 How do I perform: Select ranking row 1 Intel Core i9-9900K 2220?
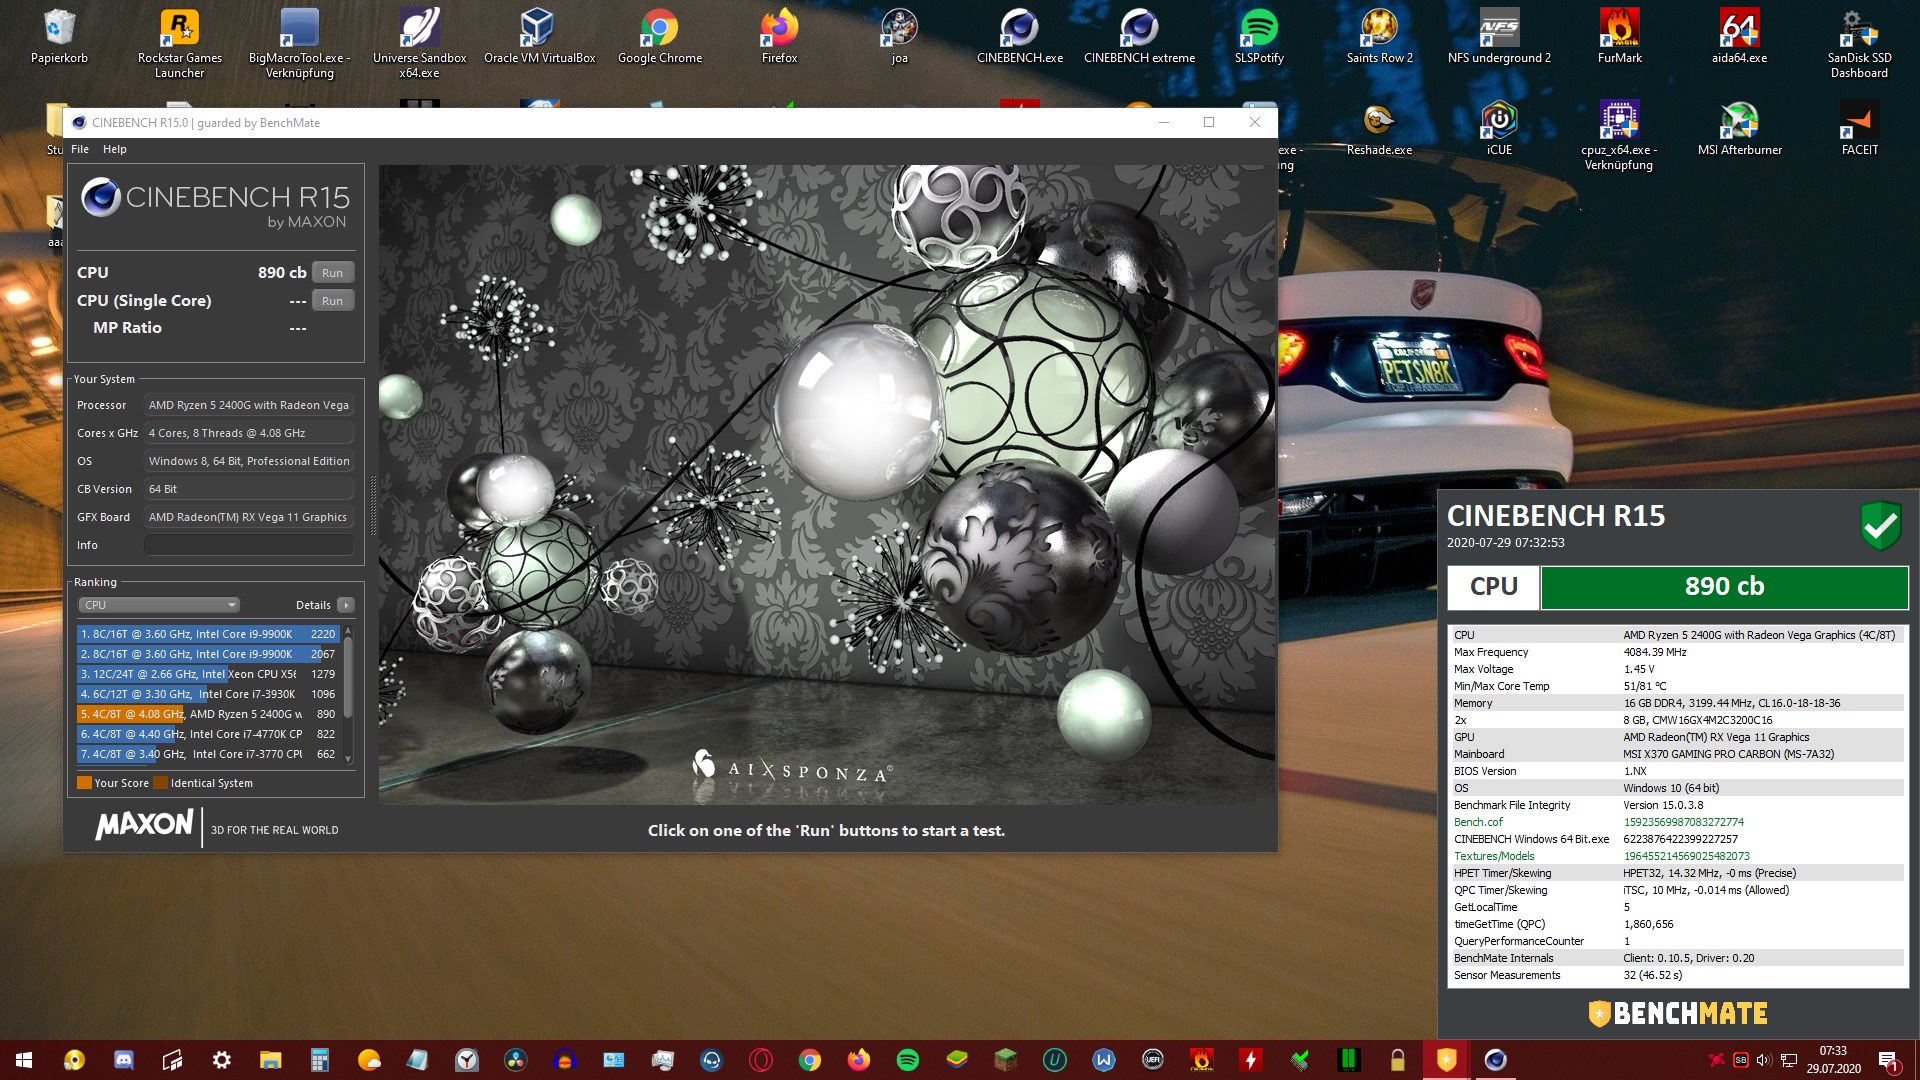coord(208,634)
